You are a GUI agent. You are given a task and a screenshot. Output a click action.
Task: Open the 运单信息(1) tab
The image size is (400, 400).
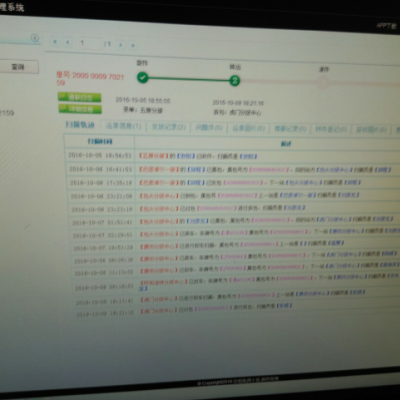coord(123,126)
